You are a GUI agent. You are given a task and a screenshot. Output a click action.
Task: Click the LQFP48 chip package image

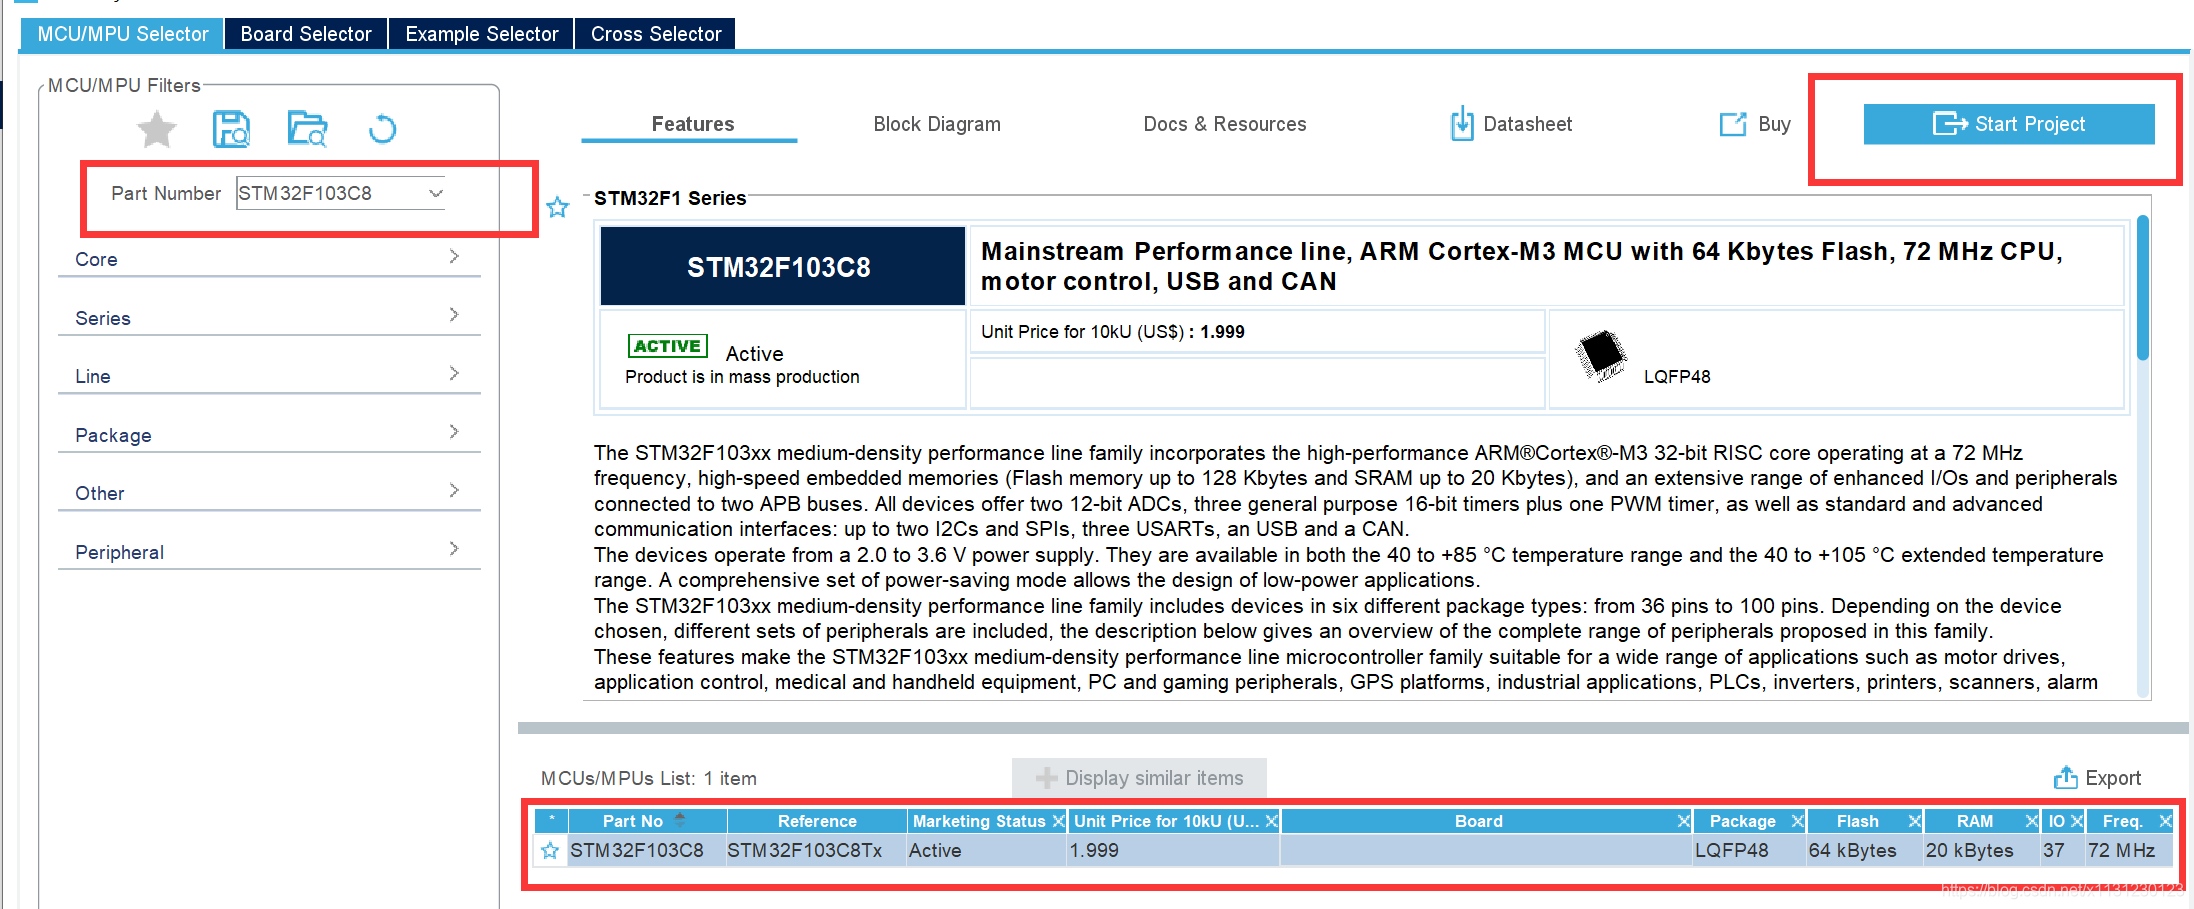click(1601, 355)
